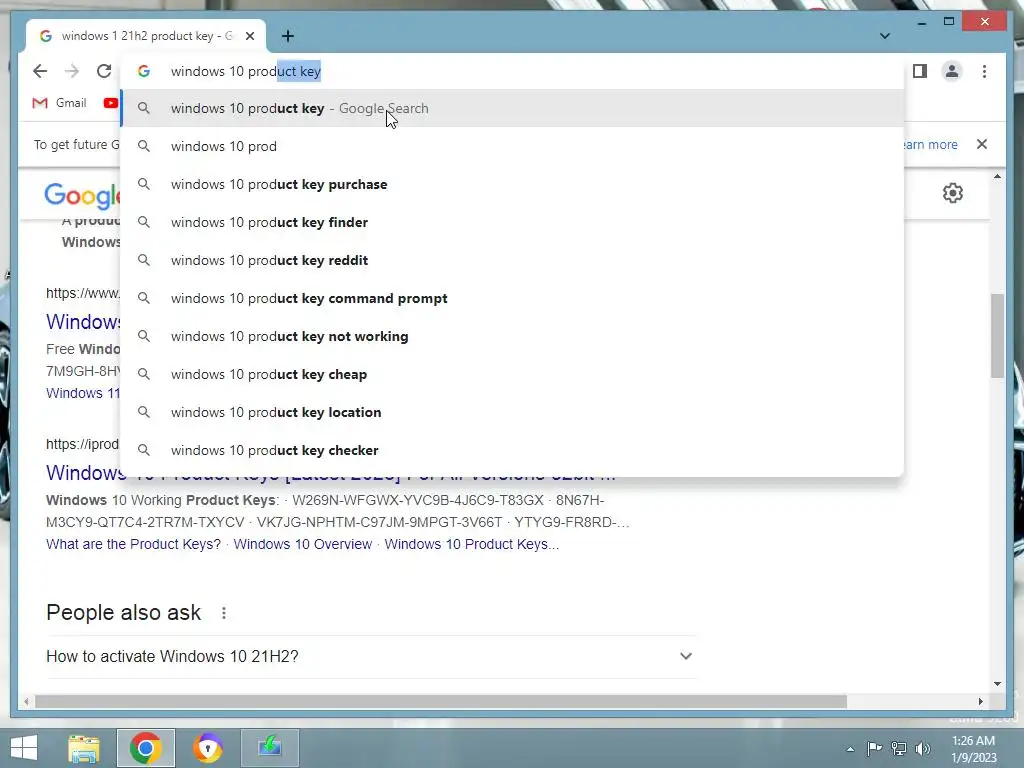1024x768 pixels.
Task: Dismiss the info bar with its X button
Action: (982, 144)
